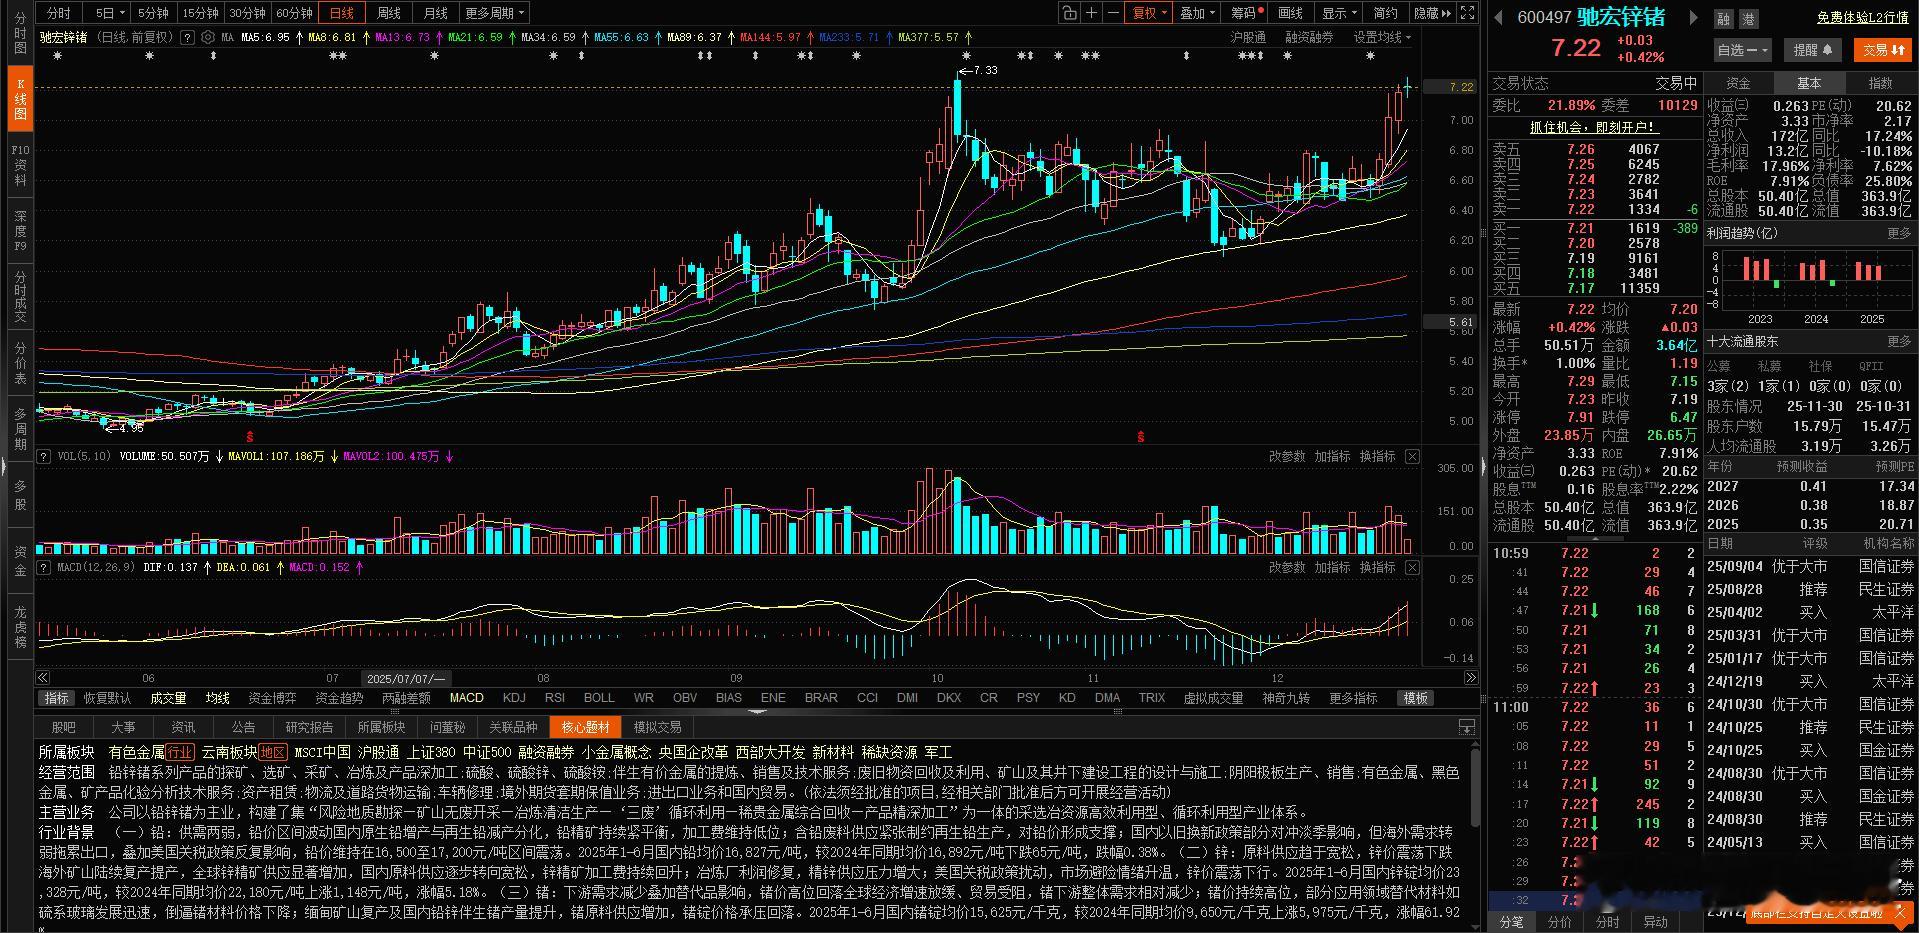The width and height of the screenshot is (1919, 933).
Task: Click 免费体验L2行情 link
Action: pyautogui.click(x=1862, y=18)
